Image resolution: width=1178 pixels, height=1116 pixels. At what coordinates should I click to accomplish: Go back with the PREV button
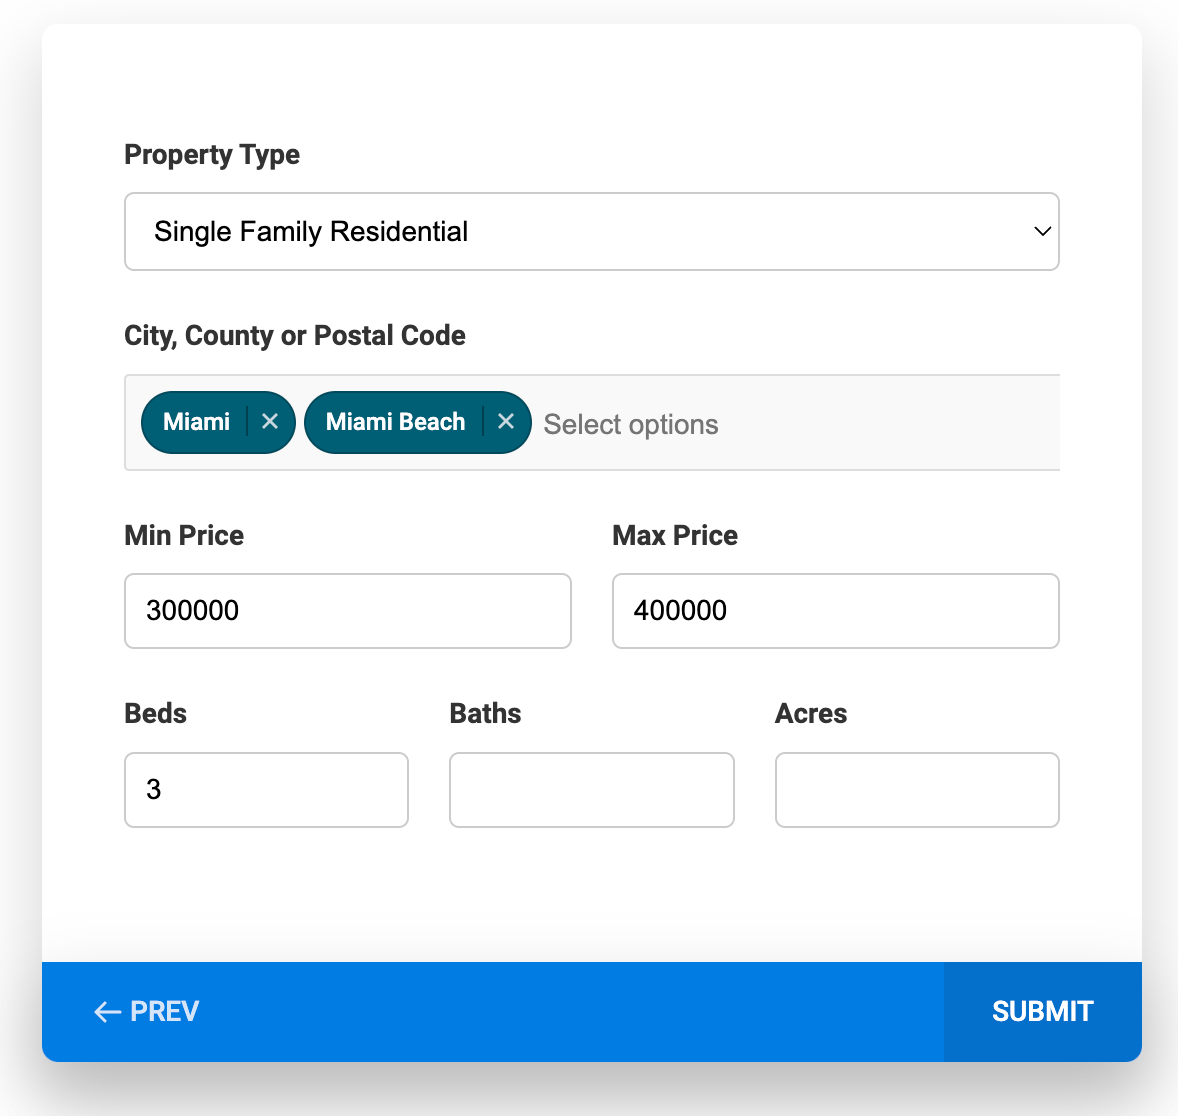click(147, 1011)
